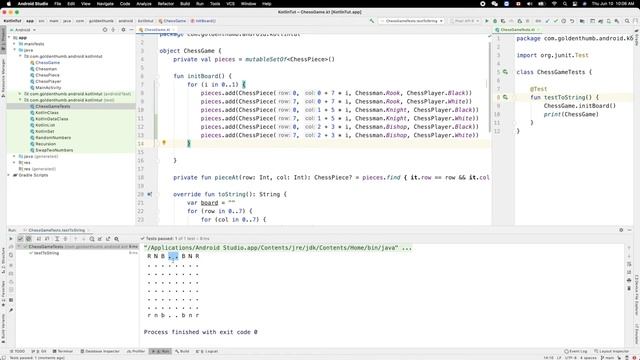Open the Refactor menu

coord(166,4)
